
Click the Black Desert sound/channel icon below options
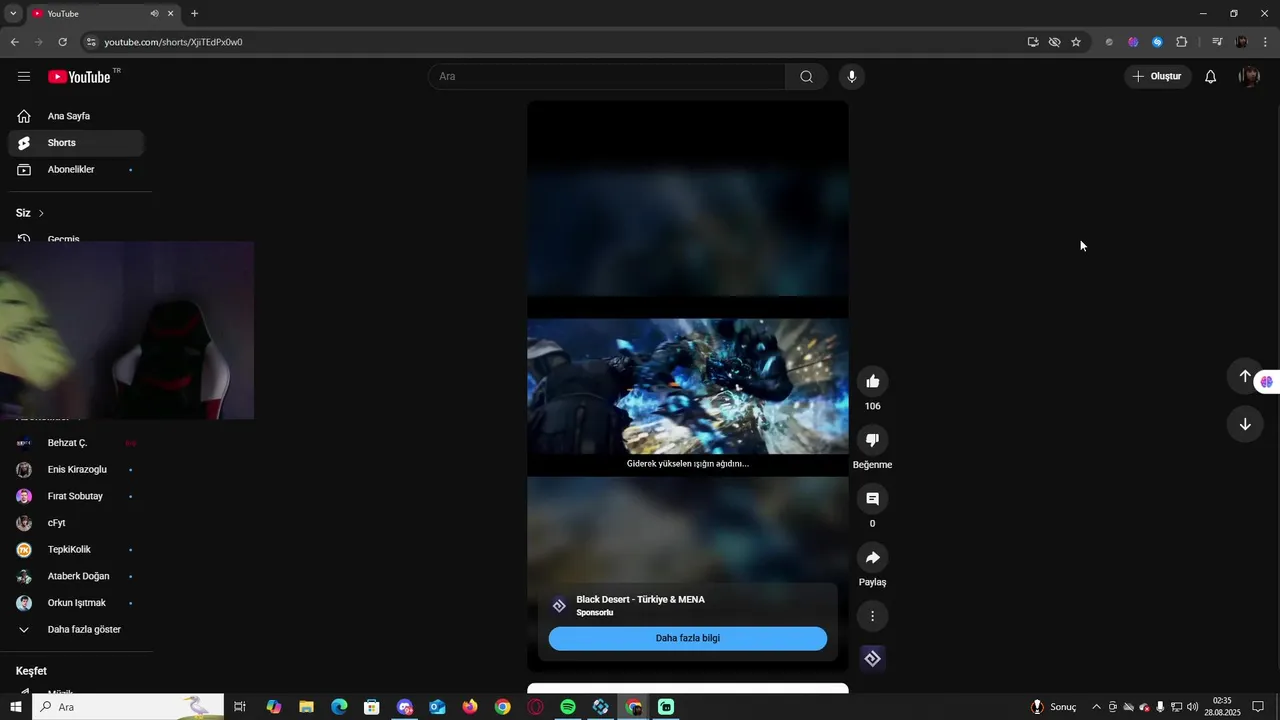coord(872,658)
